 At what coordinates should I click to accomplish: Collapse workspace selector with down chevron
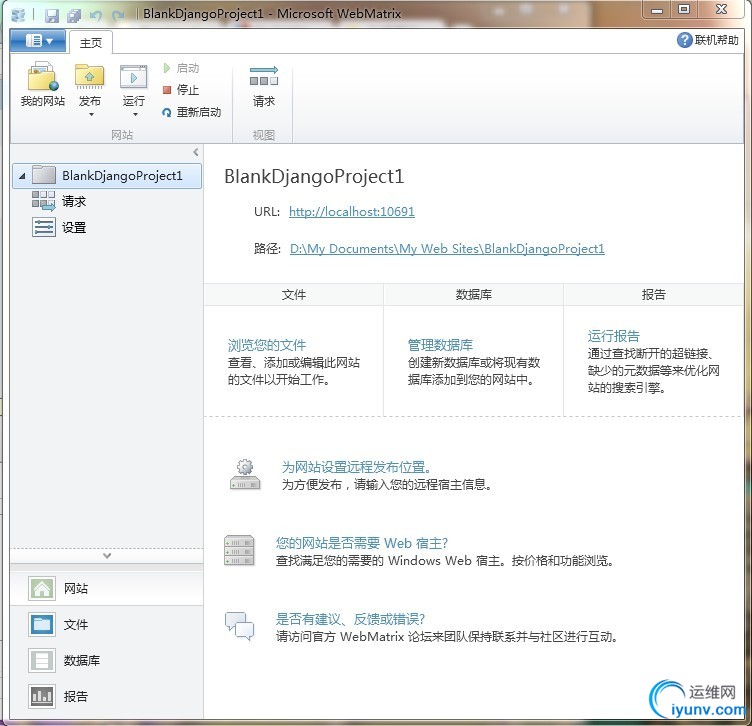(x=107, y=555)
